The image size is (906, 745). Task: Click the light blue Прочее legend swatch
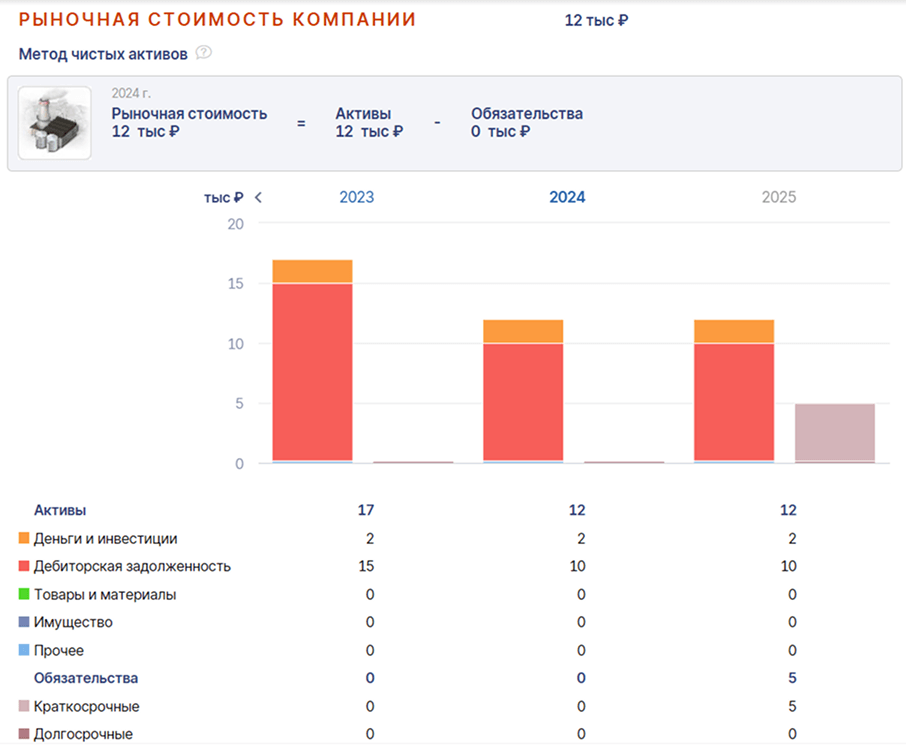pyautogui.click(x=24, y=650)
